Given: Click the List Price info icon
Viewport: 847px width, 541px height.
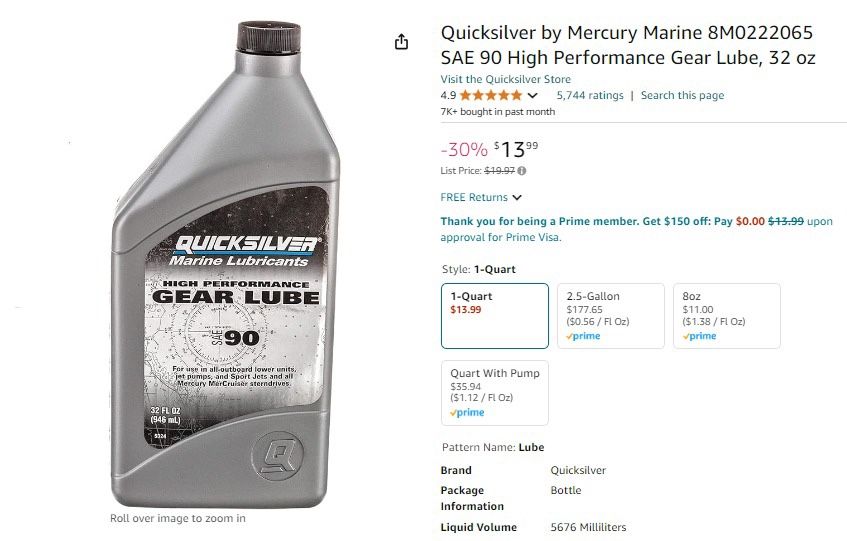Looking at the screenshot, I should [x=521, y=171].
